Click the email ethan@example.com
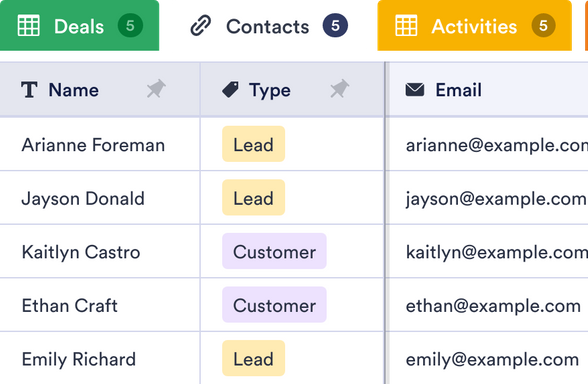This screenshot has height=384, width=588. coord(493,306)
